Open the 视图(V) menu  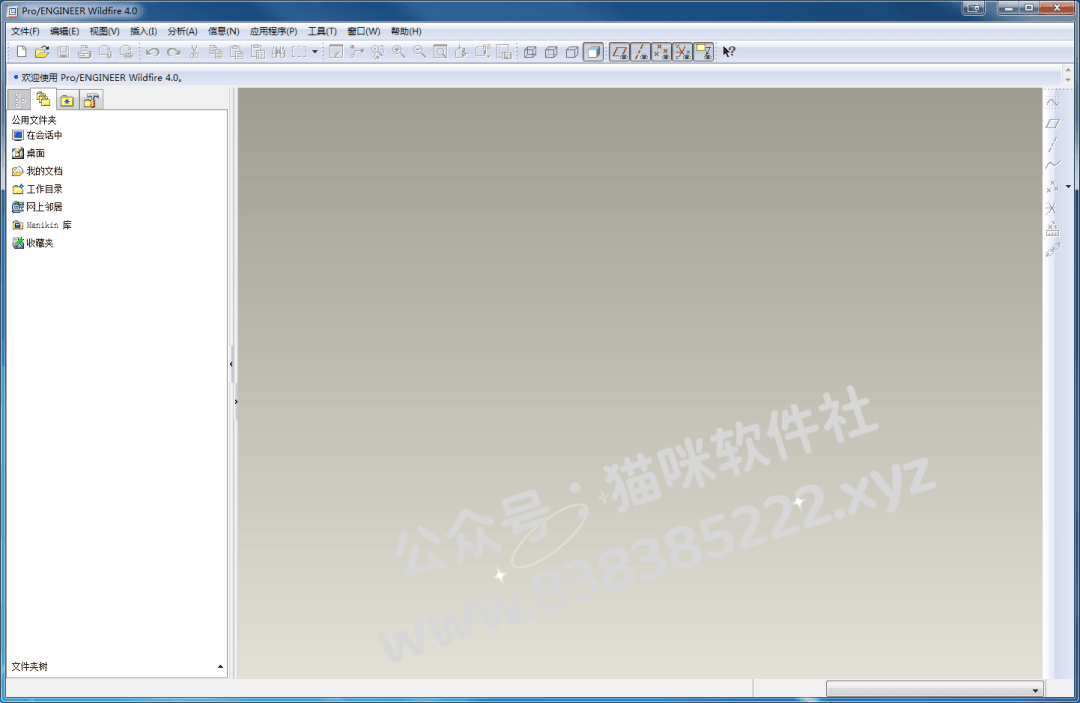pyautogui.click(x=104, y=31)
